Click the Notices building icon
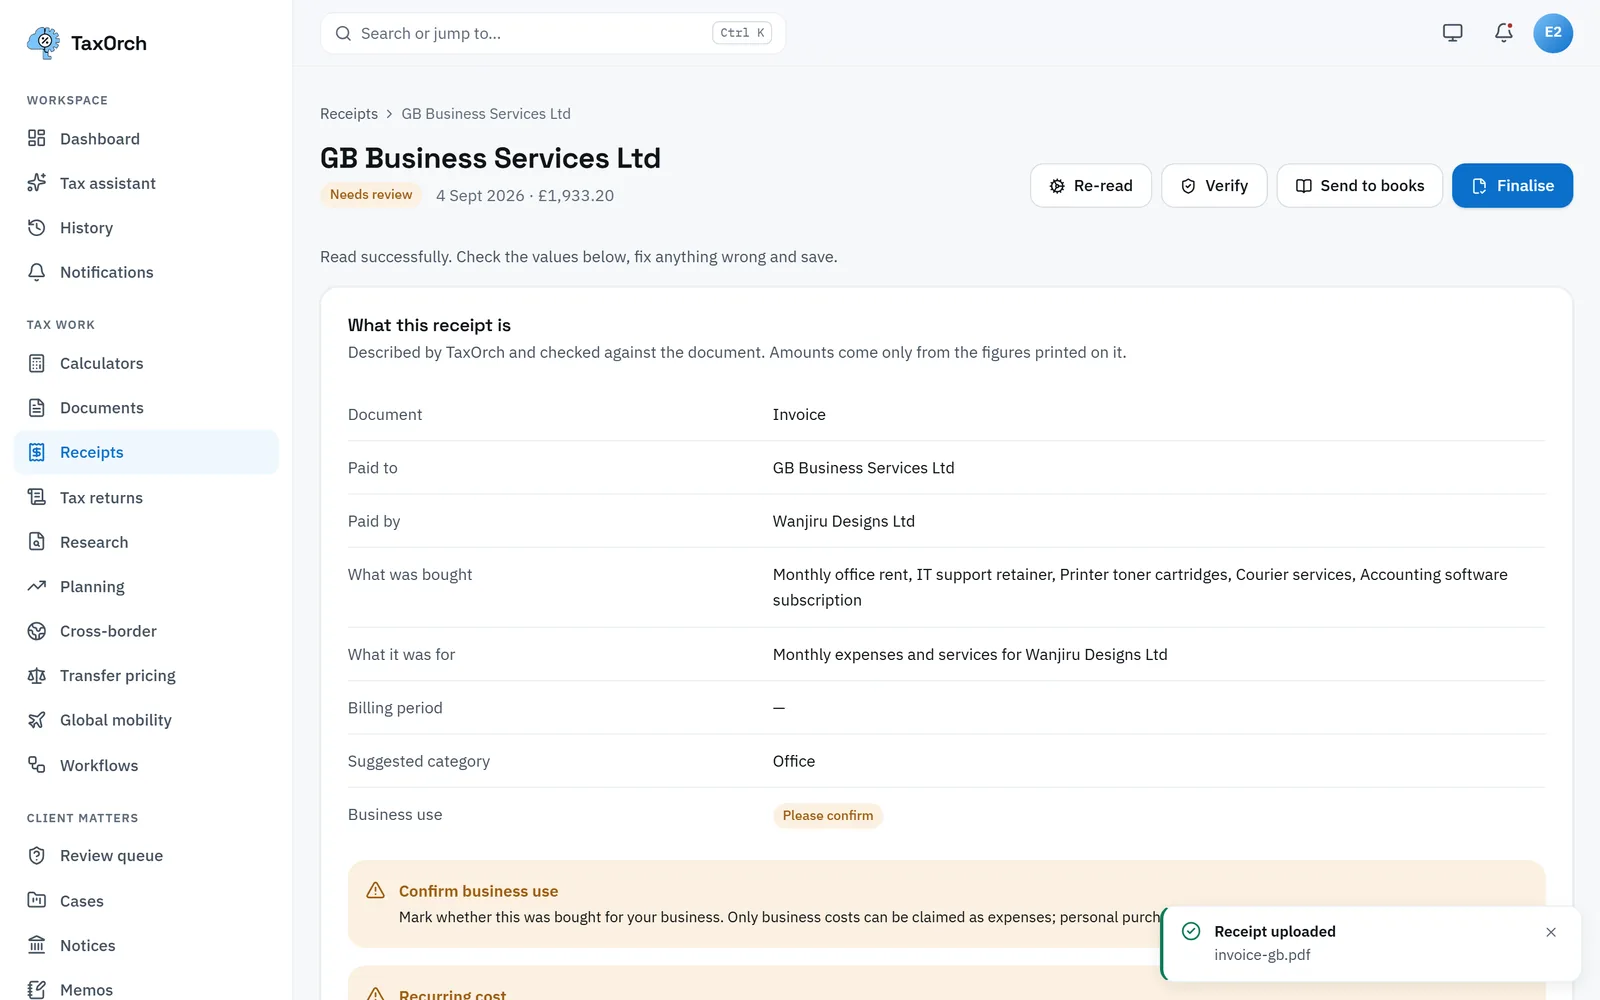The width and height of the screenshot is (1600, 1000). click(37, 945)
